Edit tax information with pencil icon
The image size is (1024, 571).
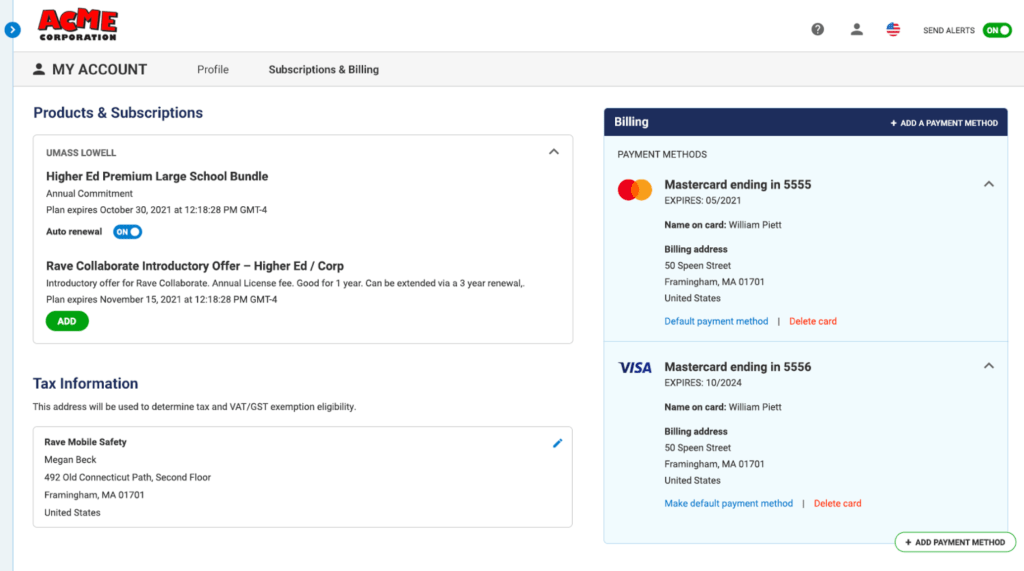point(557,443)
